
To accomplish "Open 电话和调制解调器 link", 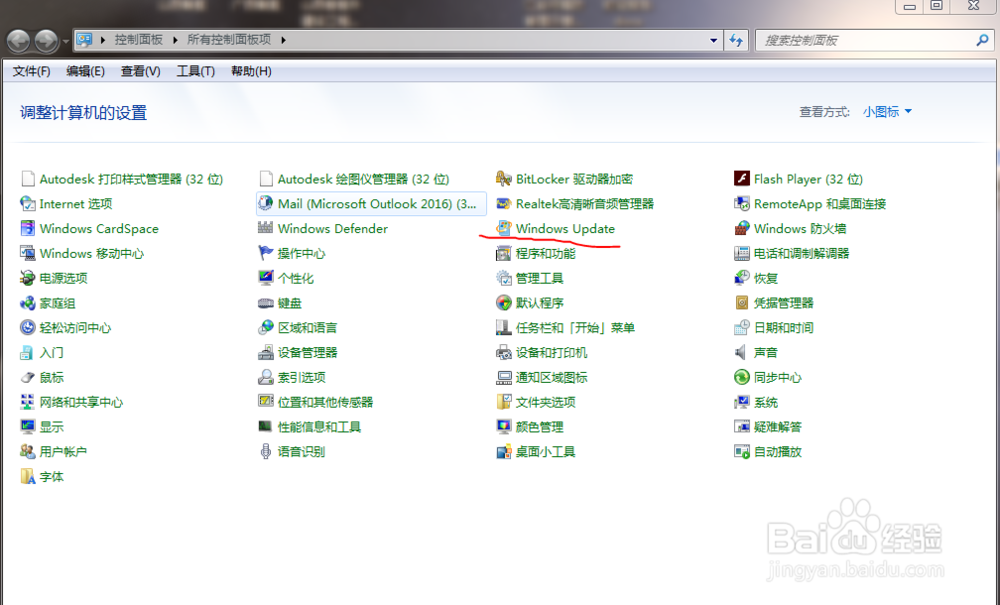I will click(802, 253).
